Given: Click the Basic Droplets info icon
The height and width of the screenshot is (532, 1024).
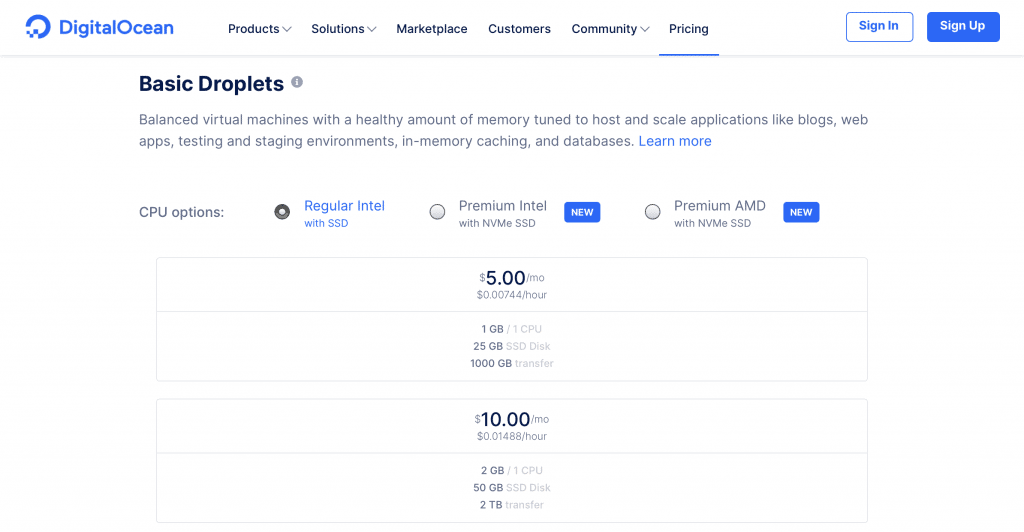Looking at the screenshot, I should [297, 82].
